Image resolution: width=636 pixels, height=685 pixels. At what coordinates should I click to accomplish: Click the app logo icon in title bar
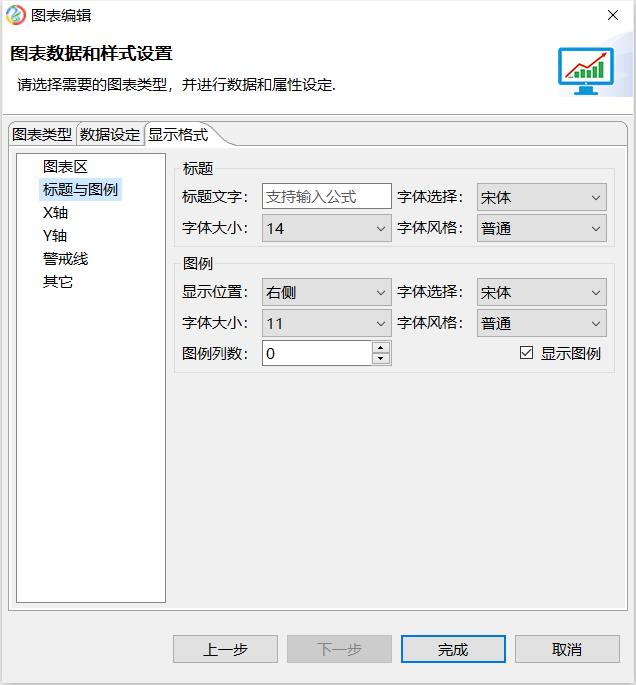coord(15,15)
